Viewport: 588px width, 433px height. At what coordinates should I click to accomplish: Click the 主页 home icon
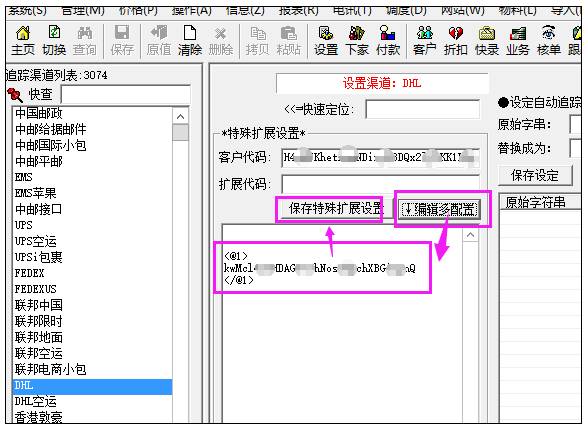[x=23, y=33]
